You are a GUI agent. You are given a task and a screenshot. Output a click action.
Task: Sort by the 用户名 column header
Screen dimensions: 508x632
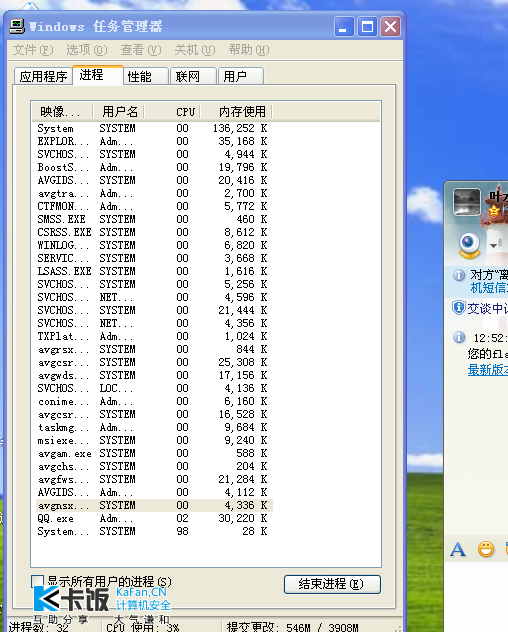119,112
